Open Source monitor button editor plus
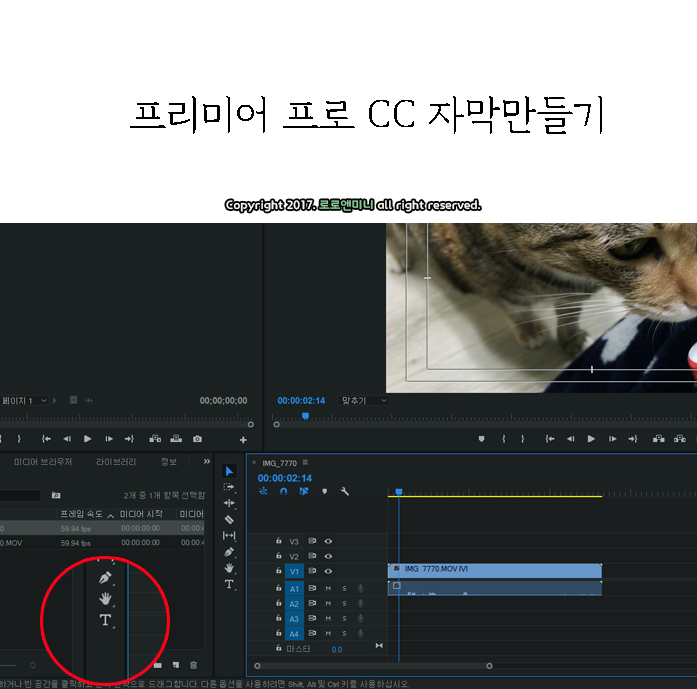 click(x=243, y=440)
